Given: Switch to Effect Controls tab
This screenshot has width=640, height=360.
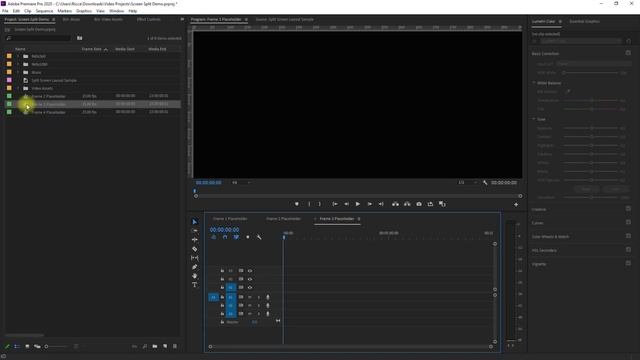Looking at the screenshot, I should [149, 19].
